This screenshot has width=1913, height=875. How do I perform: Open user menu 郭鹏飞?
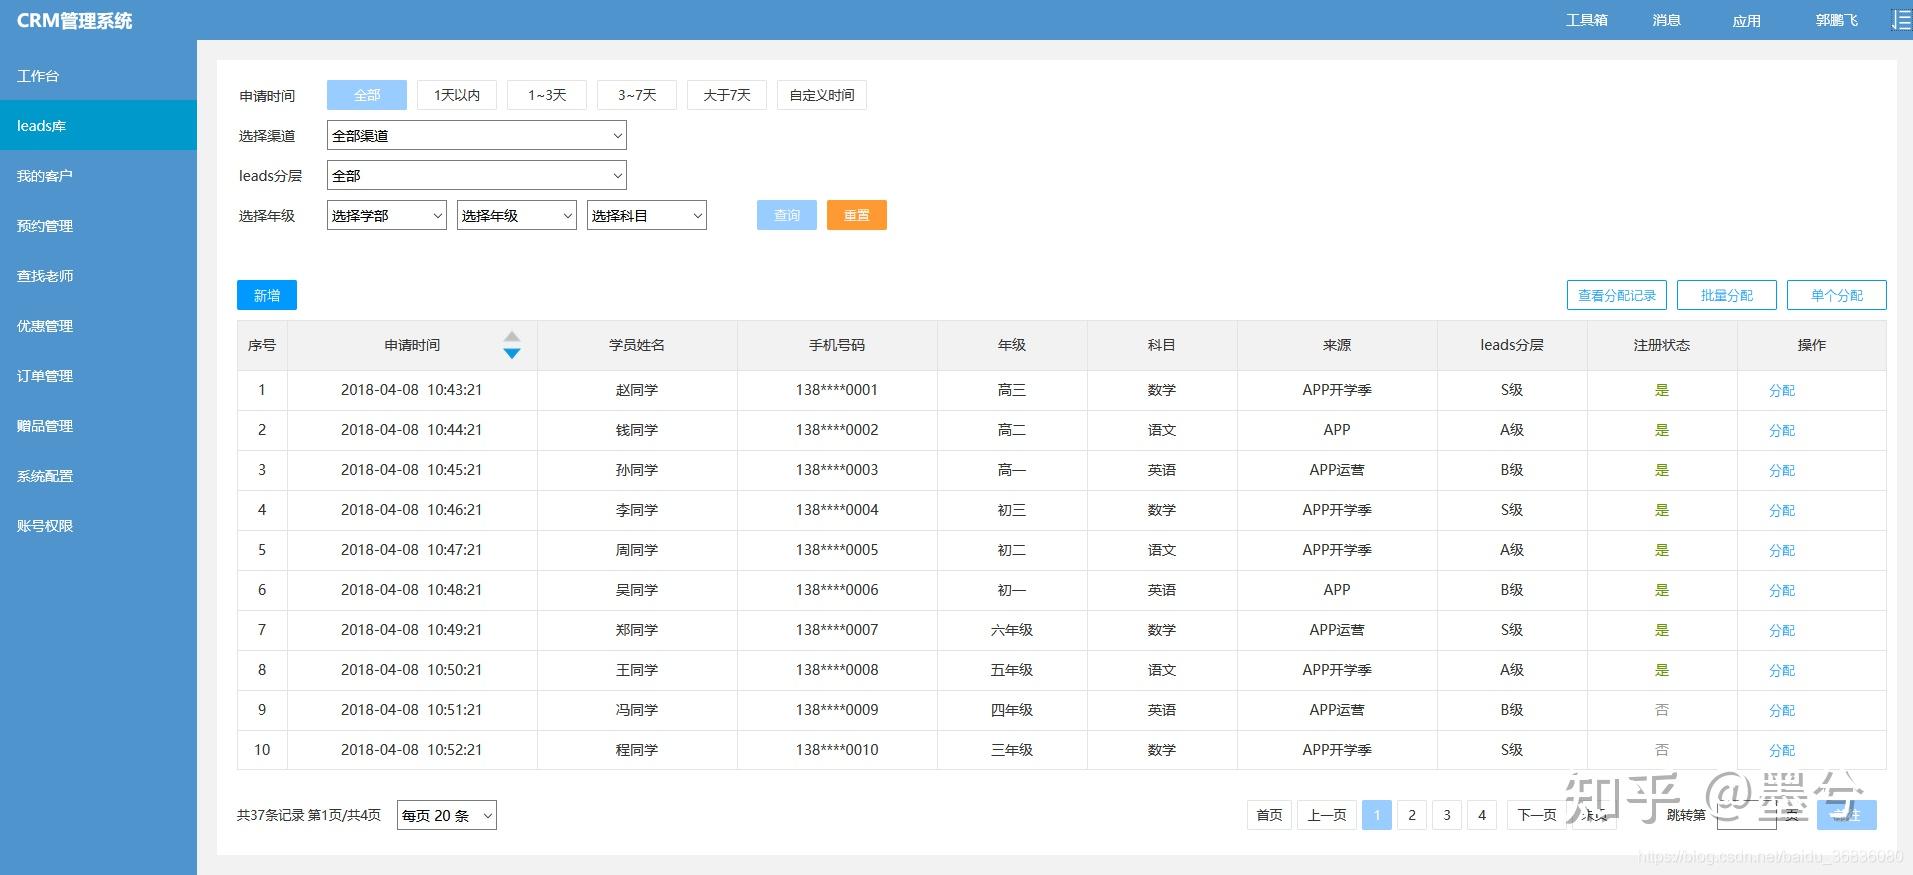click(x=1836, y=20)
